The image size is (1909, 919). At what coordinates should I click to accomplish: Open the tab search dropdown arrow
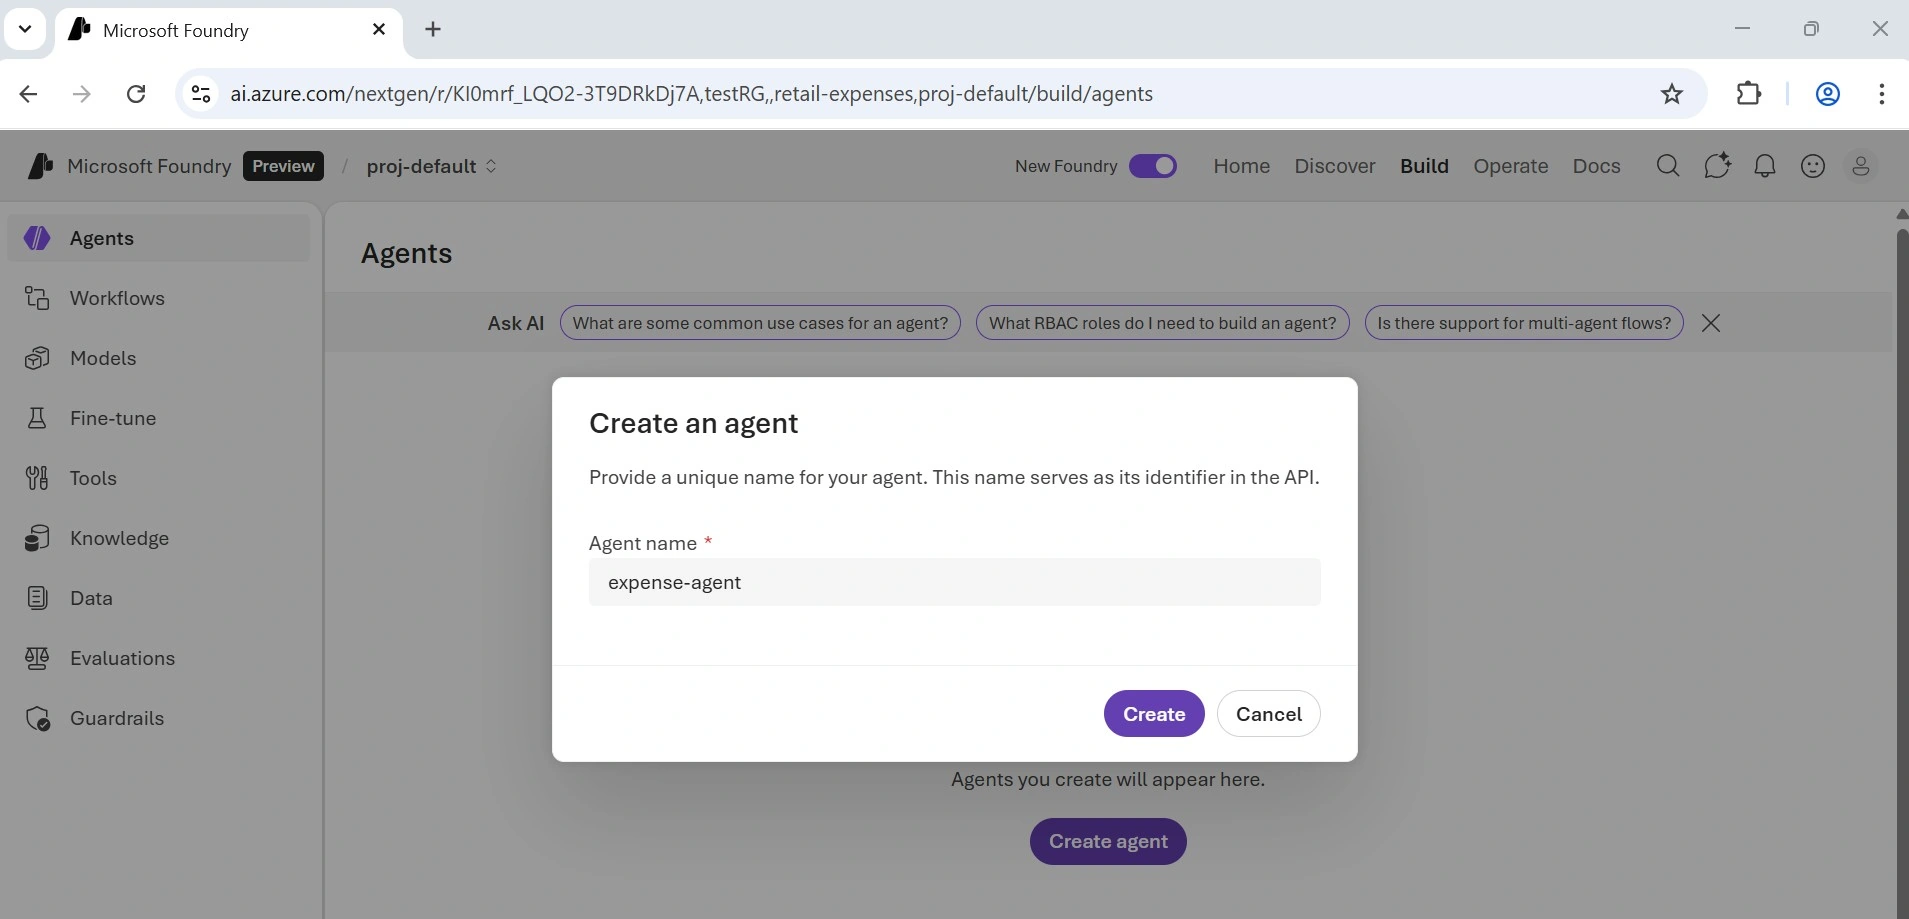25,30
